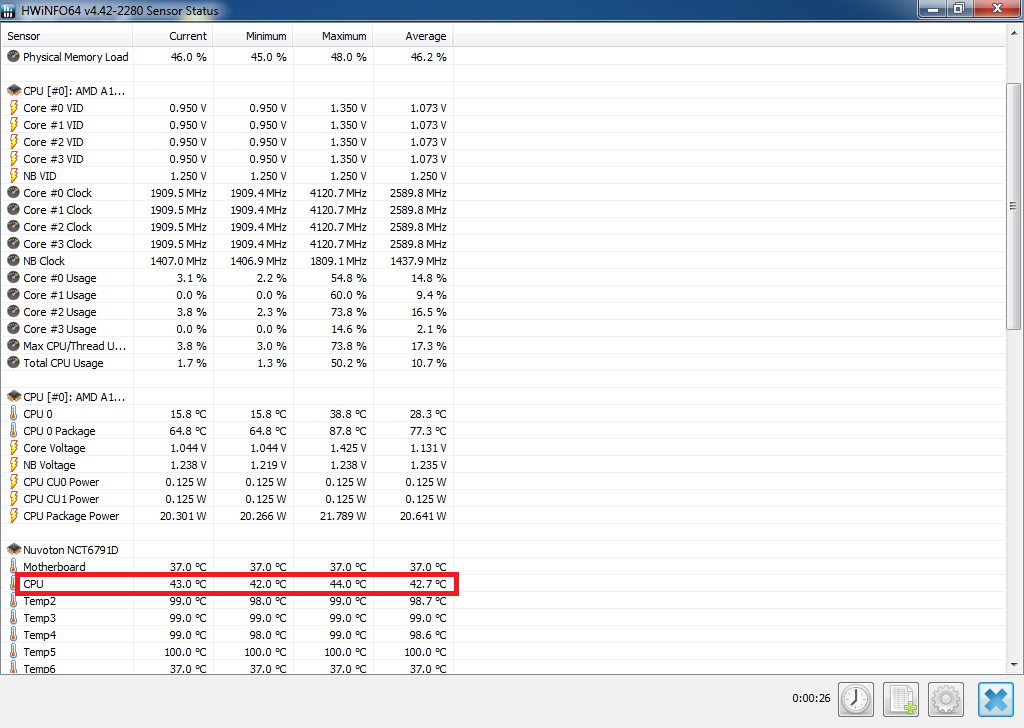Click the log file with plus icon
The image size is (1024, 728).
tap(901, 699)
